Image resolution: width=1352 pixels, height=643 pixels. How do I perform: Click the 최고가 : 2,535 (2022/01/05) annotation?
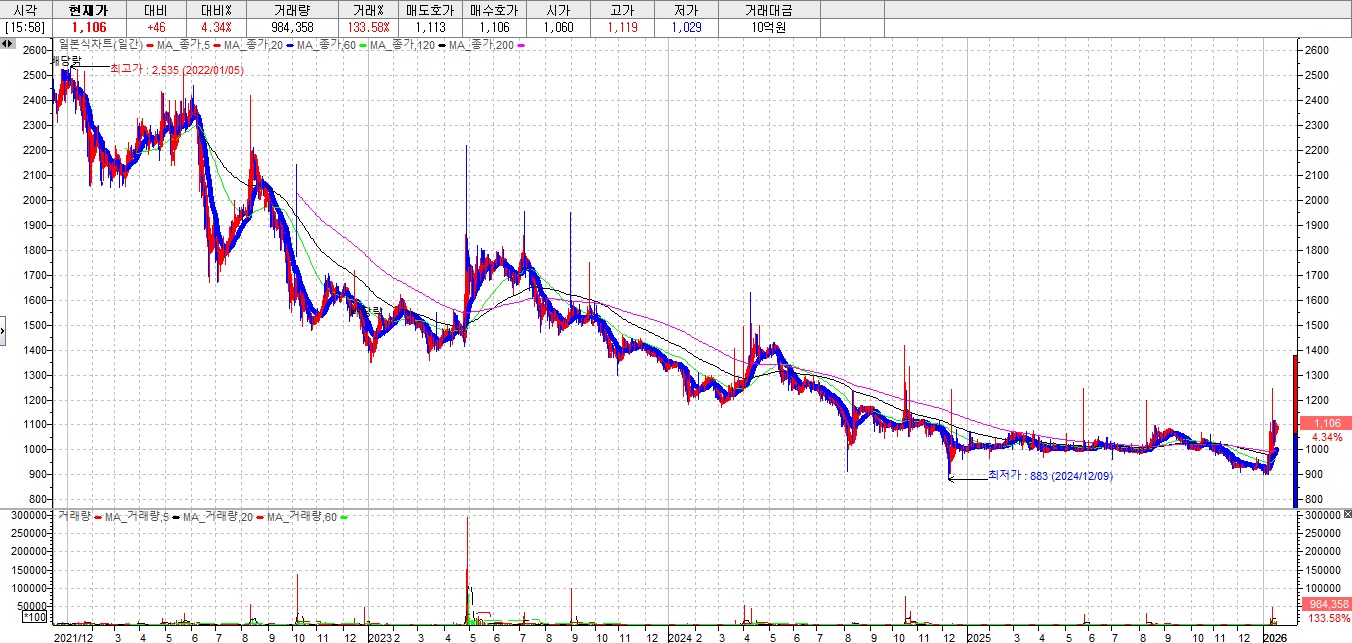[176, 70]
